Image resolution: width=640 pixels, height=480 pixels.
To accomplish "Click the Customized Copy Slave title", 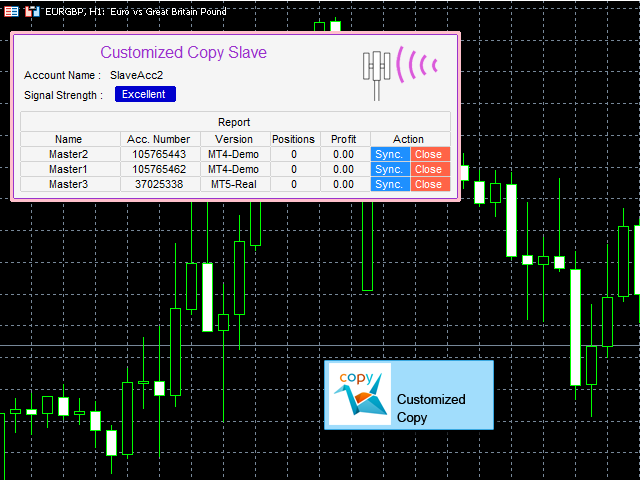I will click(183, 53).
